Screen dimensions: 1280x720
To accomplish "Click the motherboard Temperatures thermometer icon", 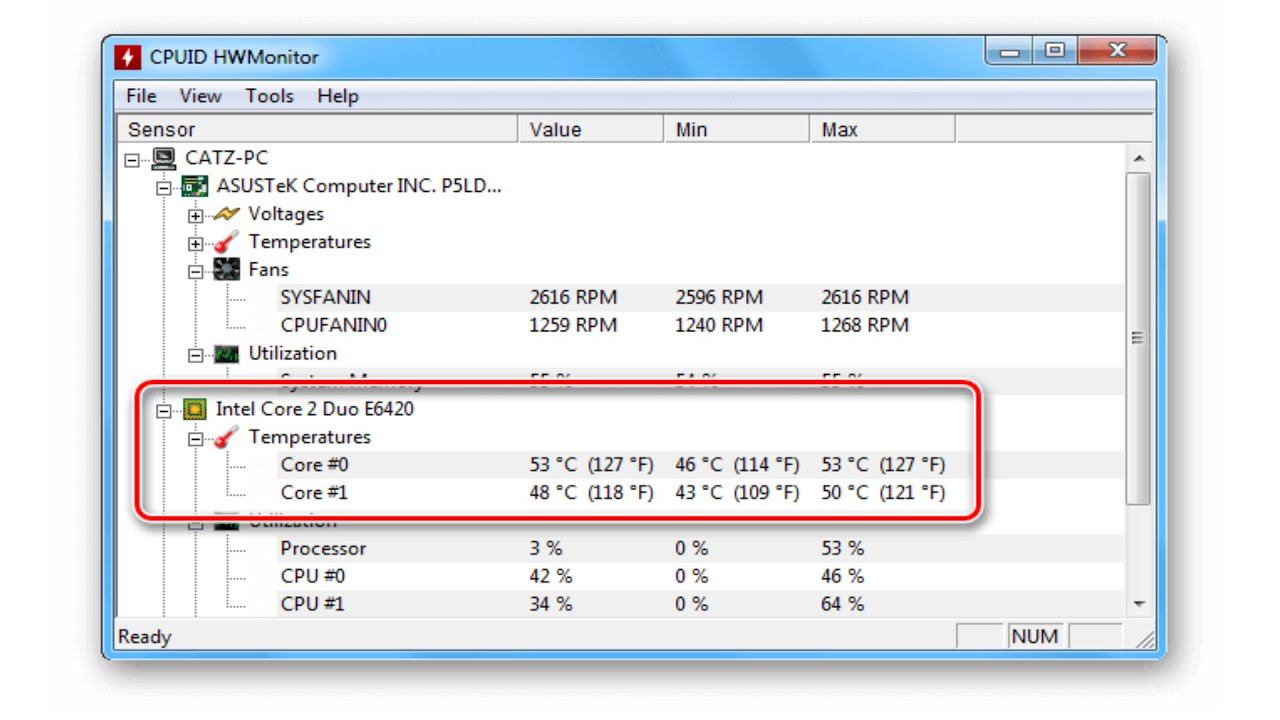I will (227, 242).
